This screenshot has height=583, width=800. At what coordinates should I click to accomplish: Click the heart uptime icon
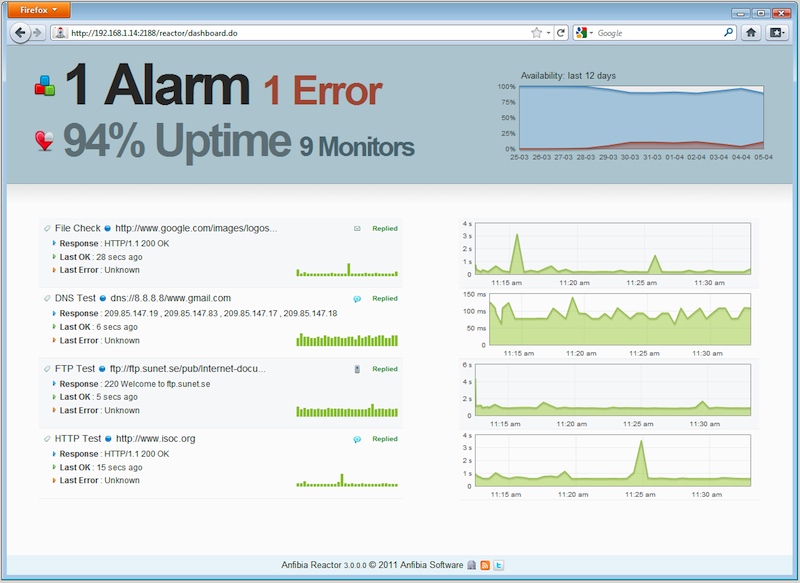pyautogui.click(x=44, y=140)
